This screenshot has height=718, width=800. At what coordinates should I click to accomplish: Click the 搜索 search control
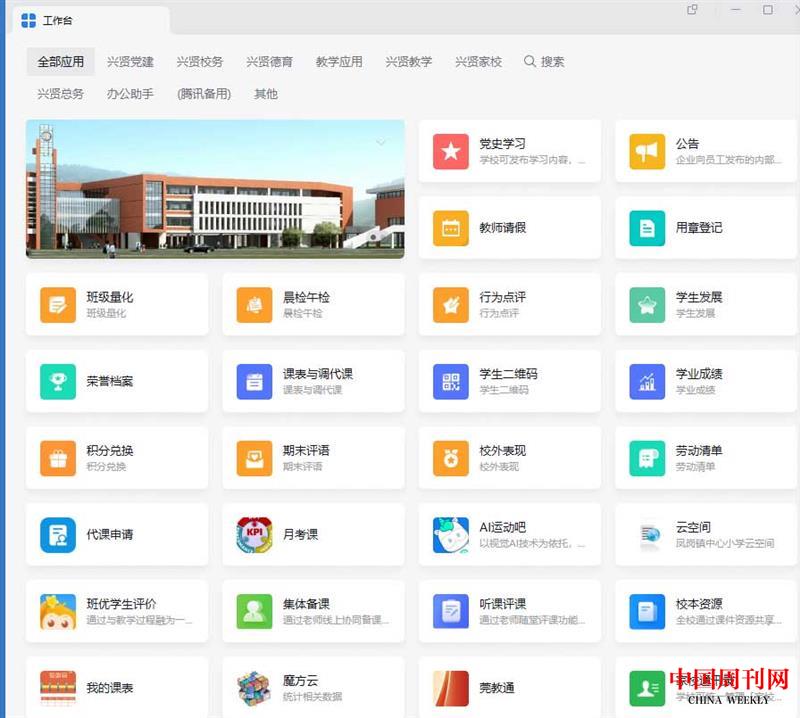(x=543, y=61)
